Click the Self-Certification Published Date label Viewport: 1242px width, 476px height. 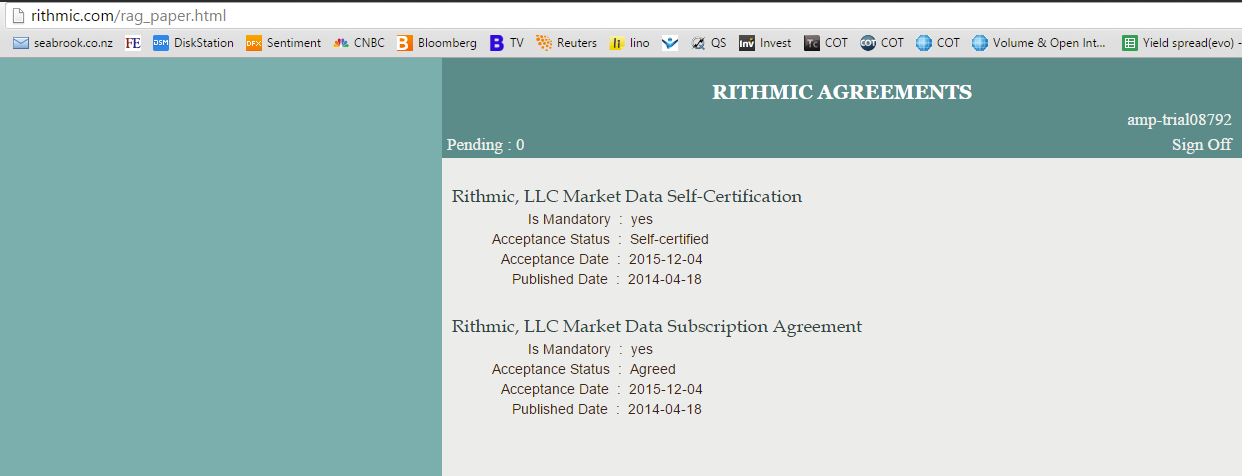click(560, 279)
